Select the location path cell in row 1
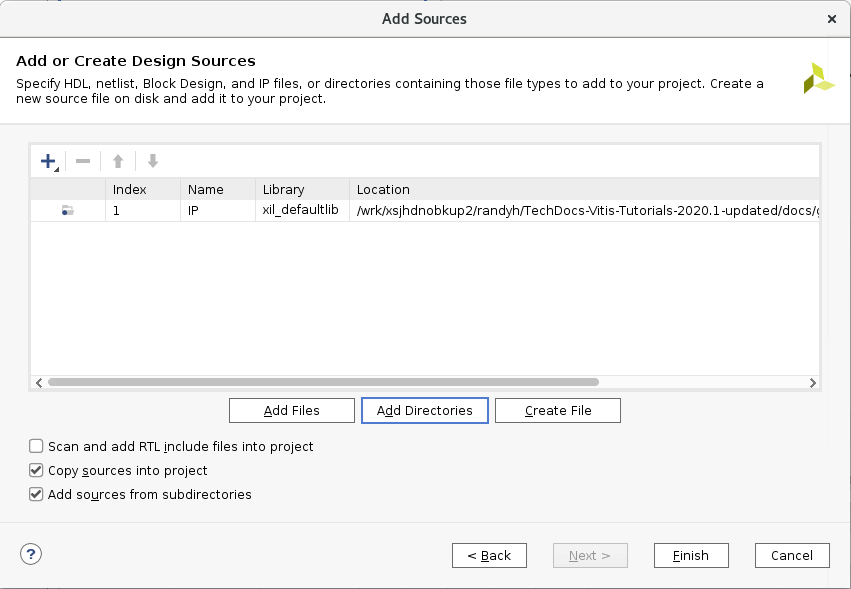The image size is (851, 589). (x=585, y=211)
